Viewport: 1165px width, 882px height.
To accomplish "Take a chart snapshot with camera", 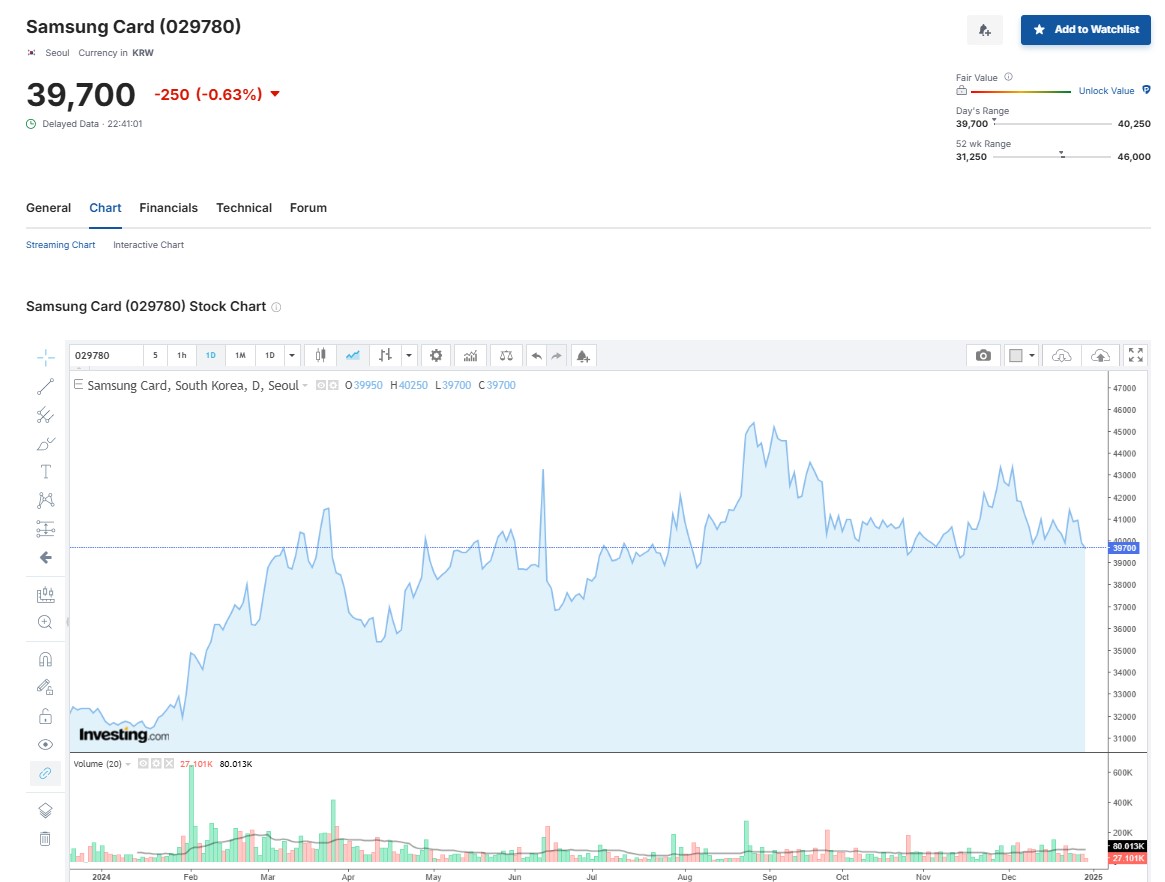I will click(x=983, y=355).
